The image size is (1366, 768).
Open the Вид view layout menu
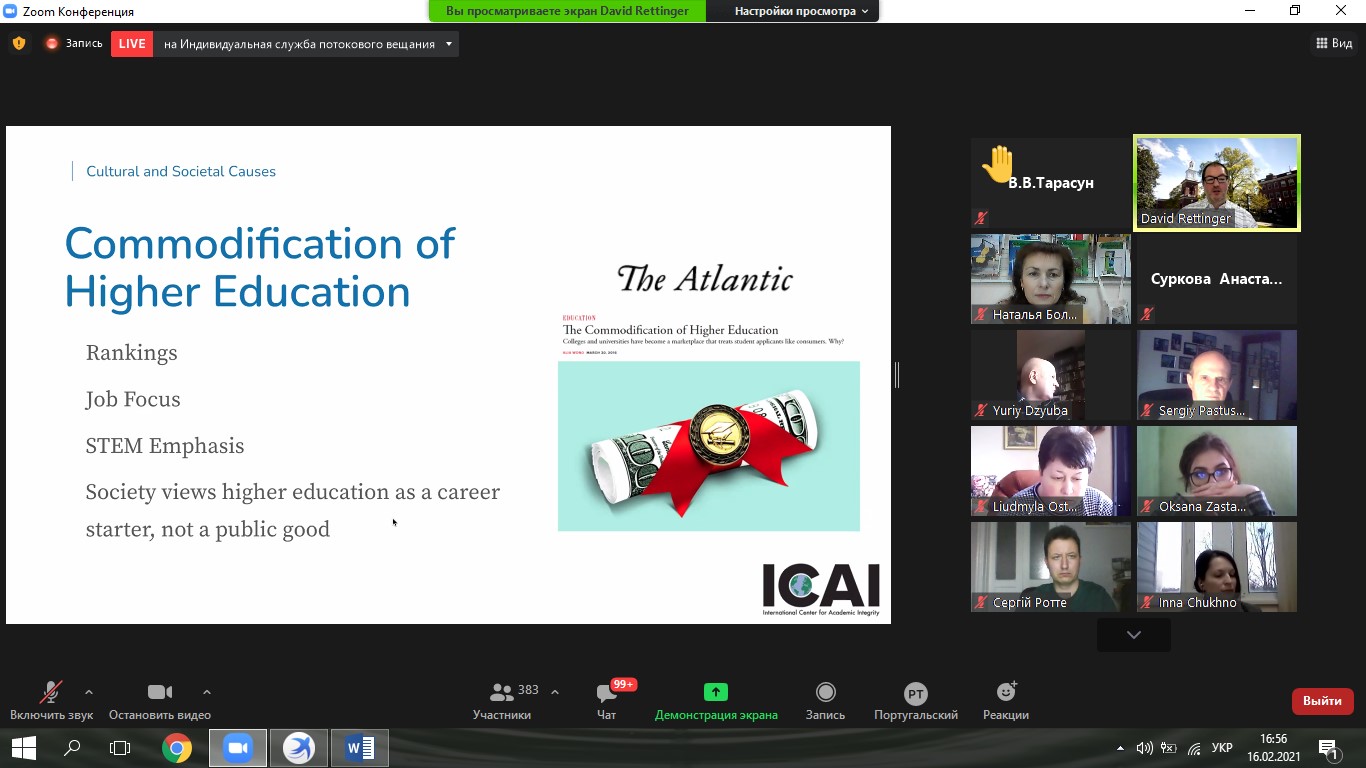pos(1334,43)
